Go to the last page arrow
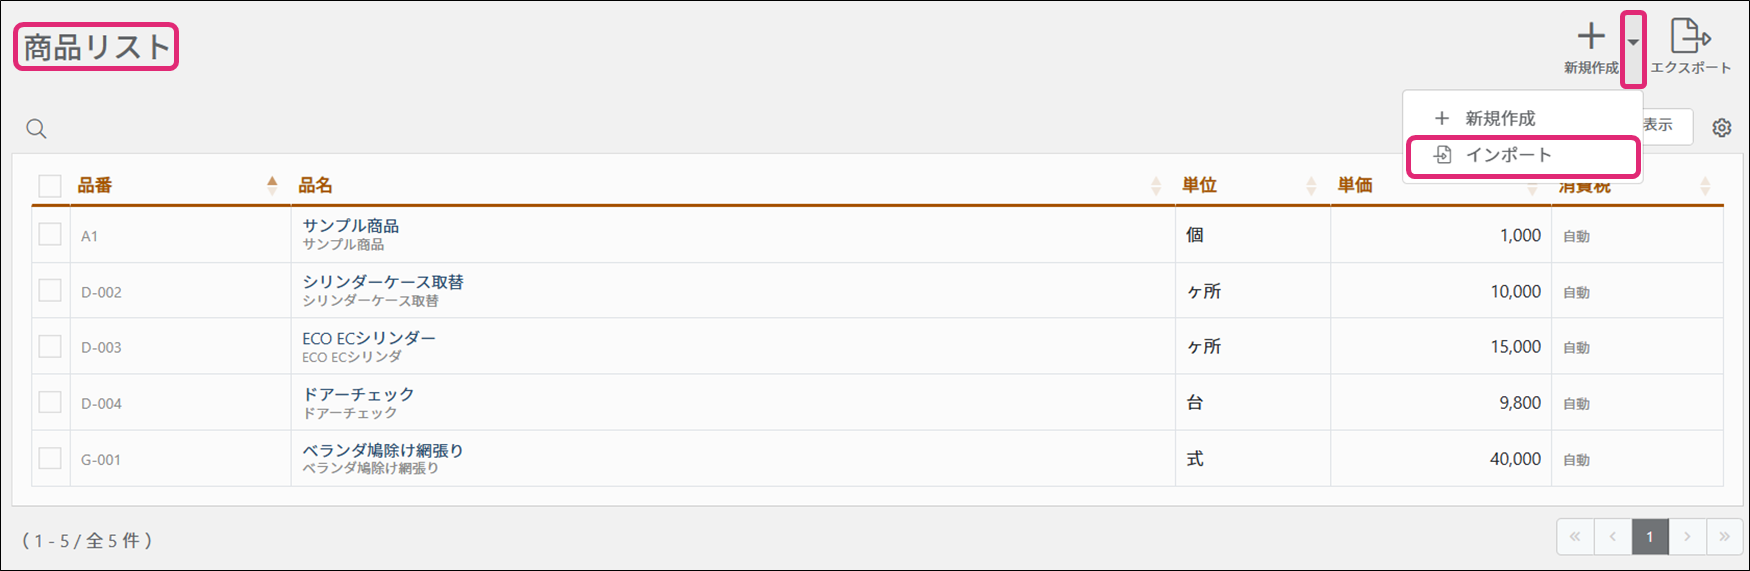The height and width of the screenshot is (571, 1750). click(1724, 537)
